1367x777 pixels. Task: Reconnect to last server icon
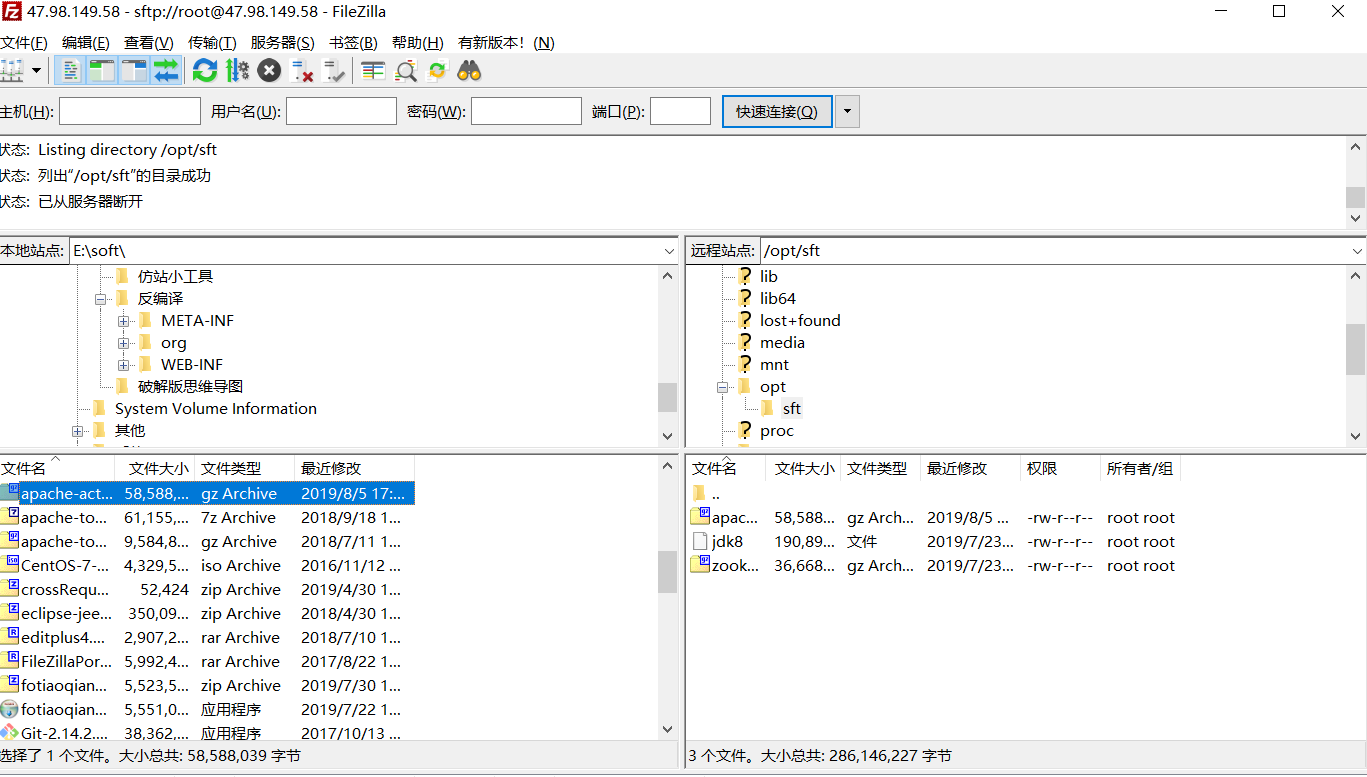(334, 71)
